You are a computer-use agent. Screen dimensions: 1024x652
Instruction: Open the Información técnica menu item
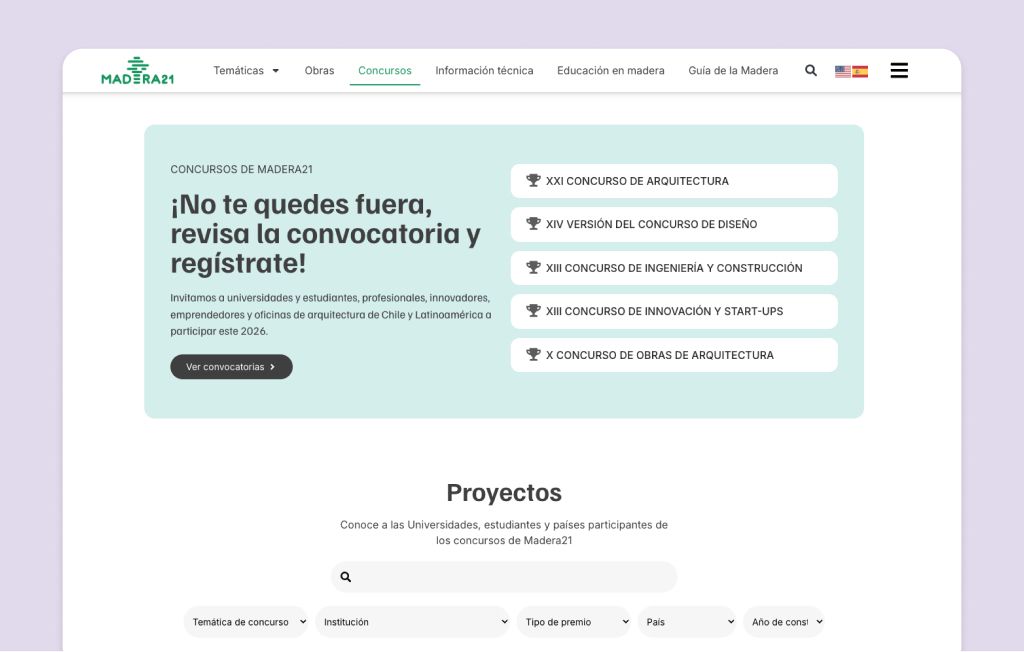(x=484, y=71)
